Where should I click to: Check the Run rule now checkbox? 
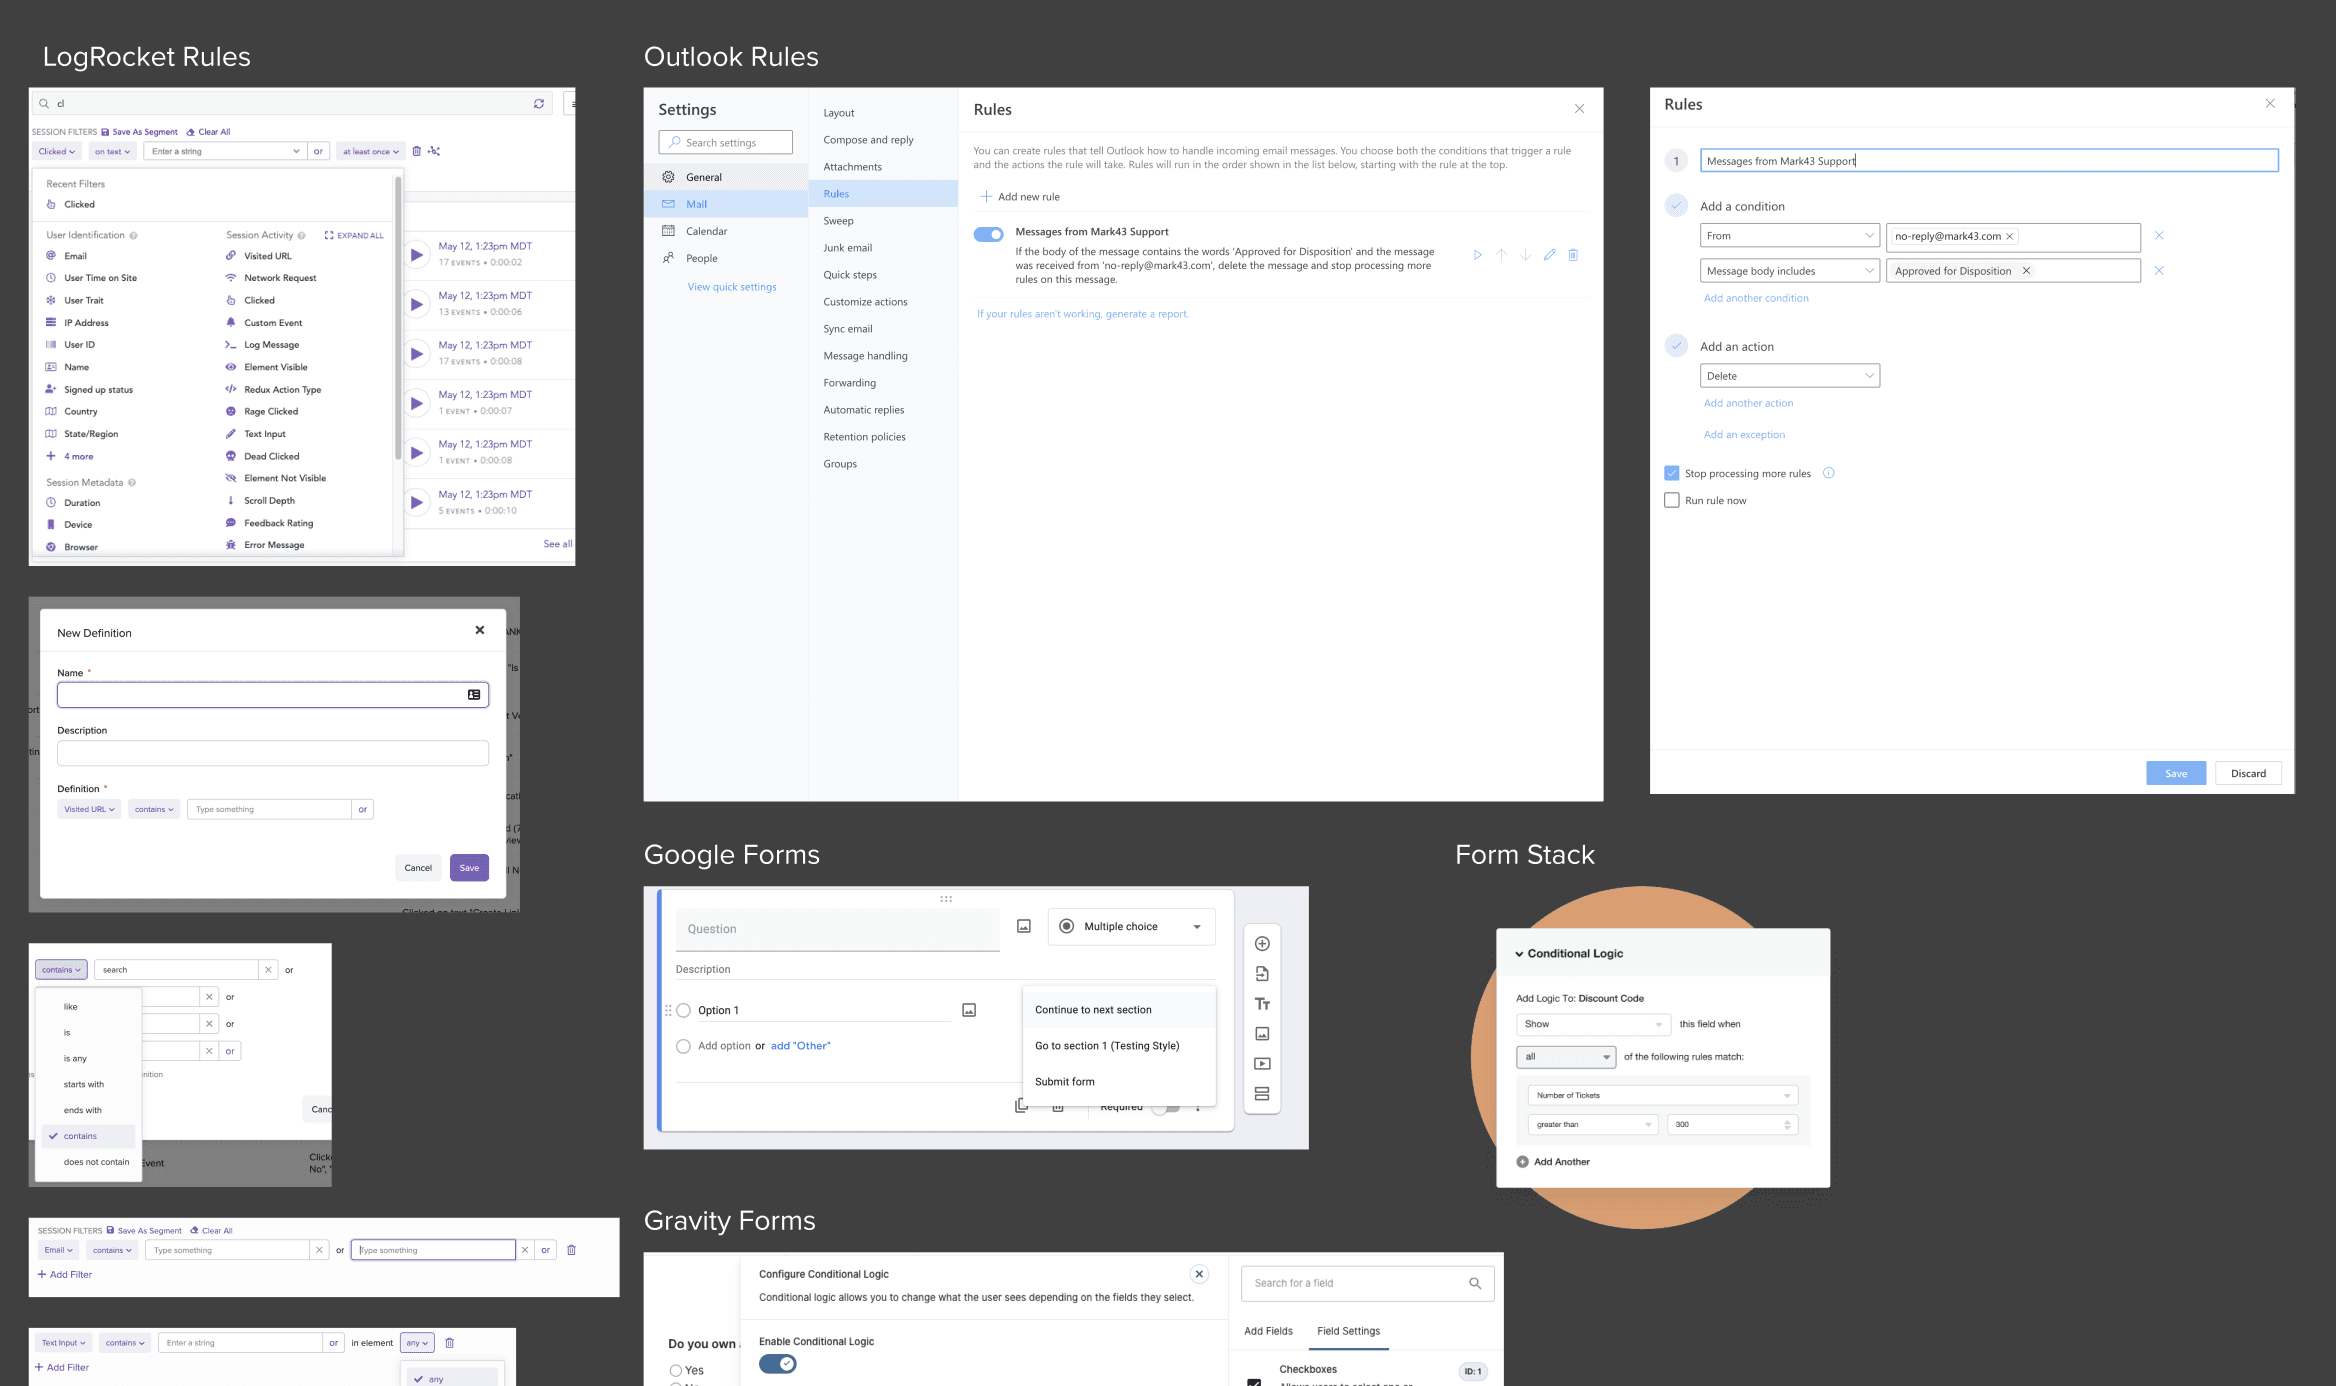[x=1672, y=500]
